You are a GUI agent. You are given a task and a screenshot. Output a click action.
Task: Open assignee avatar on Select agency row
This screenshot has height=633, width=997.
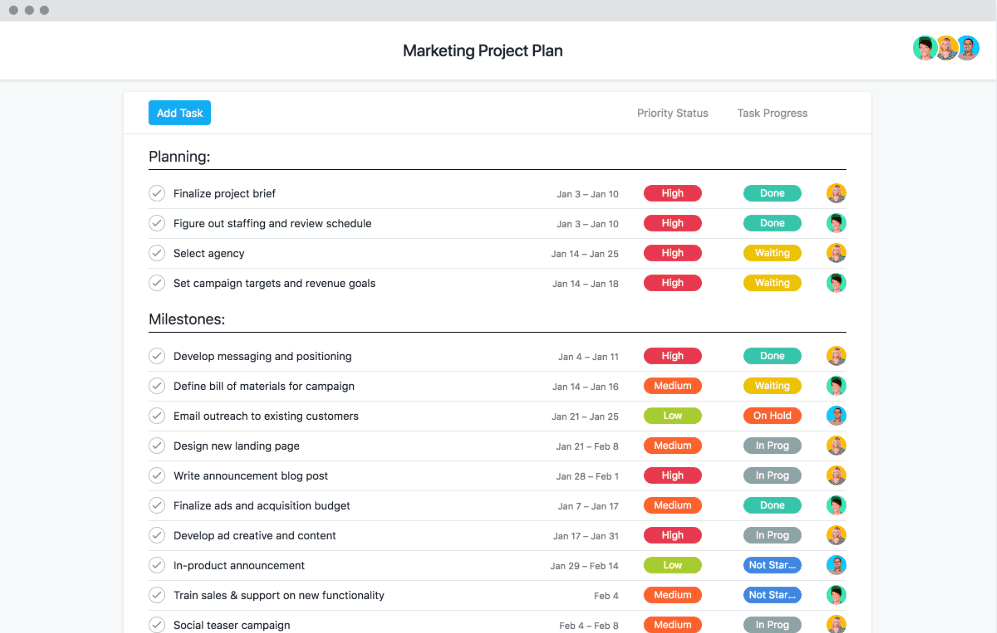click(x=836, y=253)
